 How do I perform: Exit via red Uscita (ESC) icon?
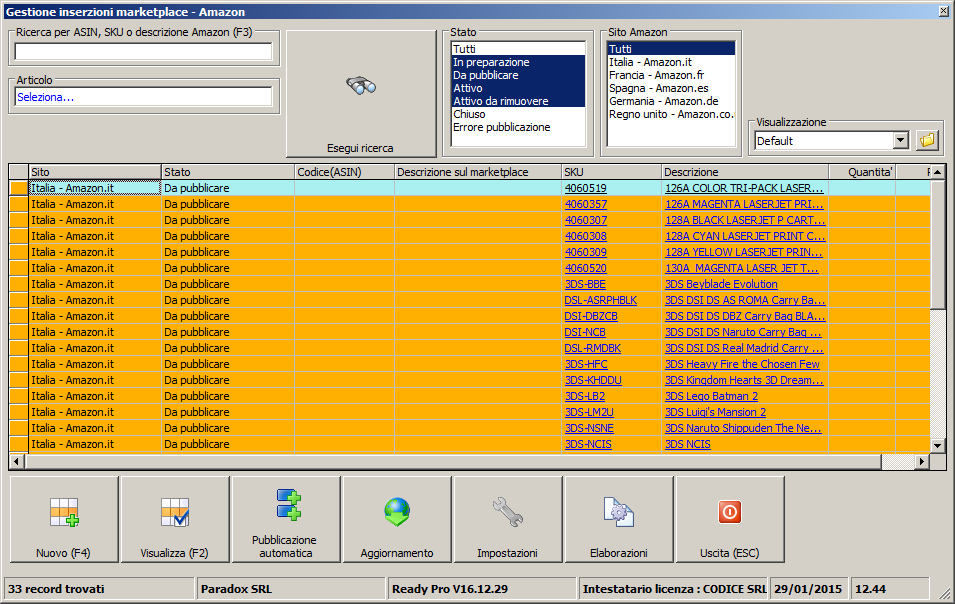(x=730, y=513)
